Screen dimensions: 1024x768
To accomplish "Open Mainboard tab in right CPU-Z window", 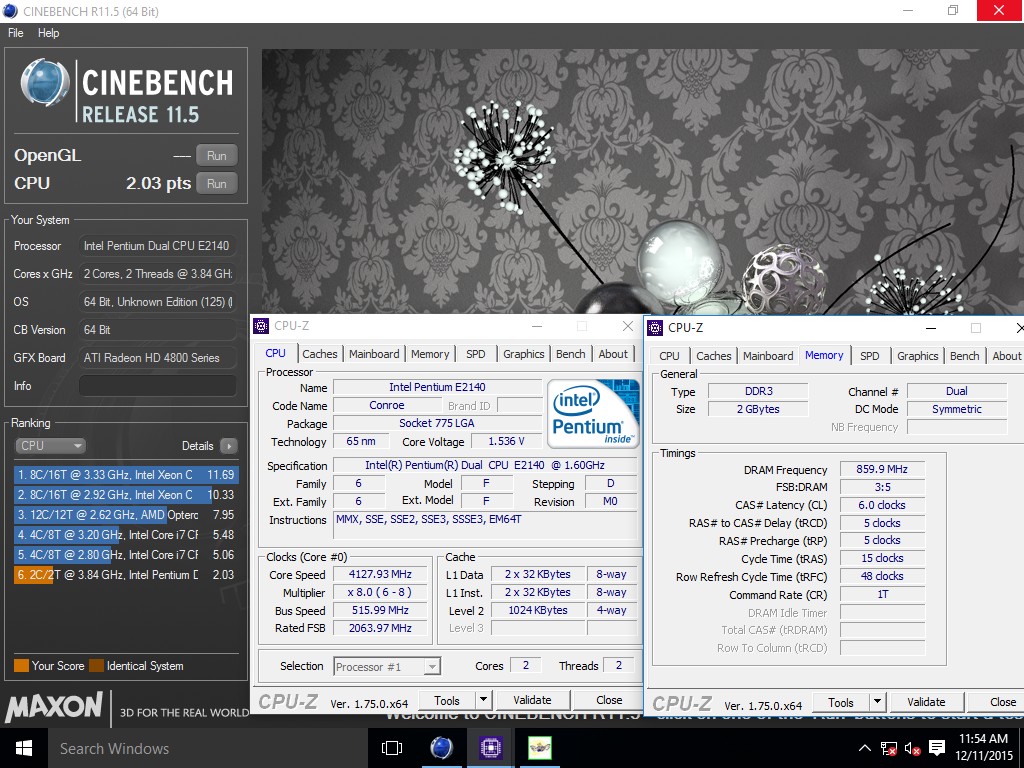I will pos(768,356).
